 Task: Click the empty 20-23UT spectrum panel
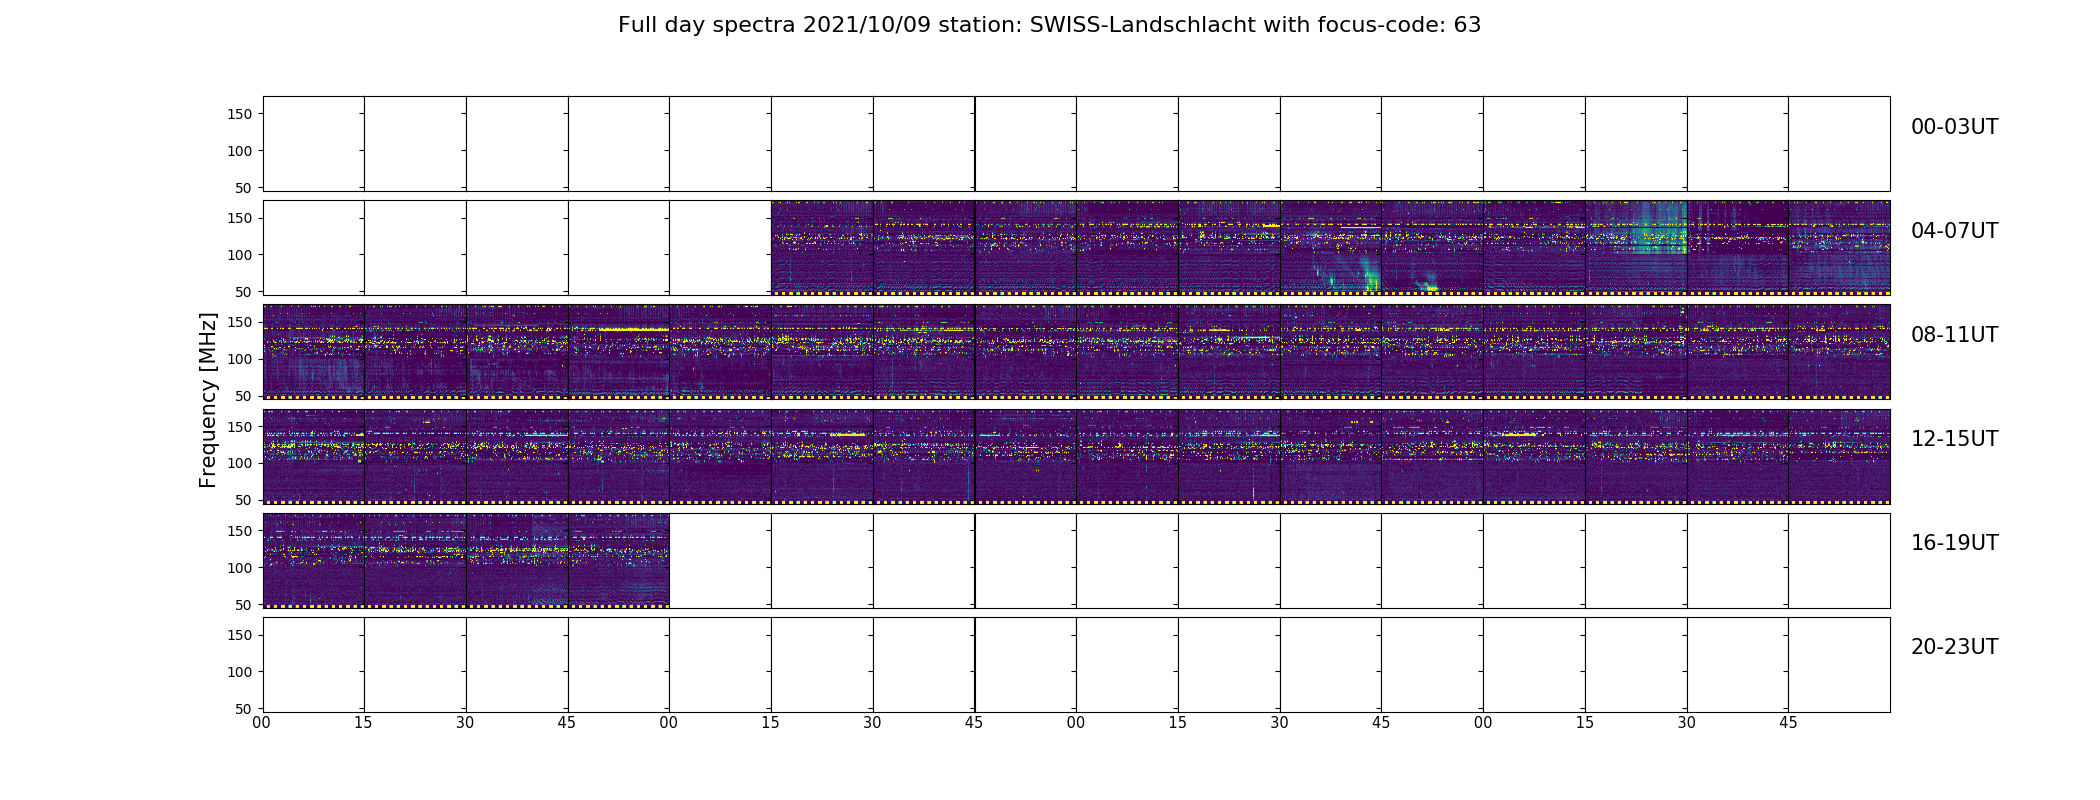point(1076,665)
